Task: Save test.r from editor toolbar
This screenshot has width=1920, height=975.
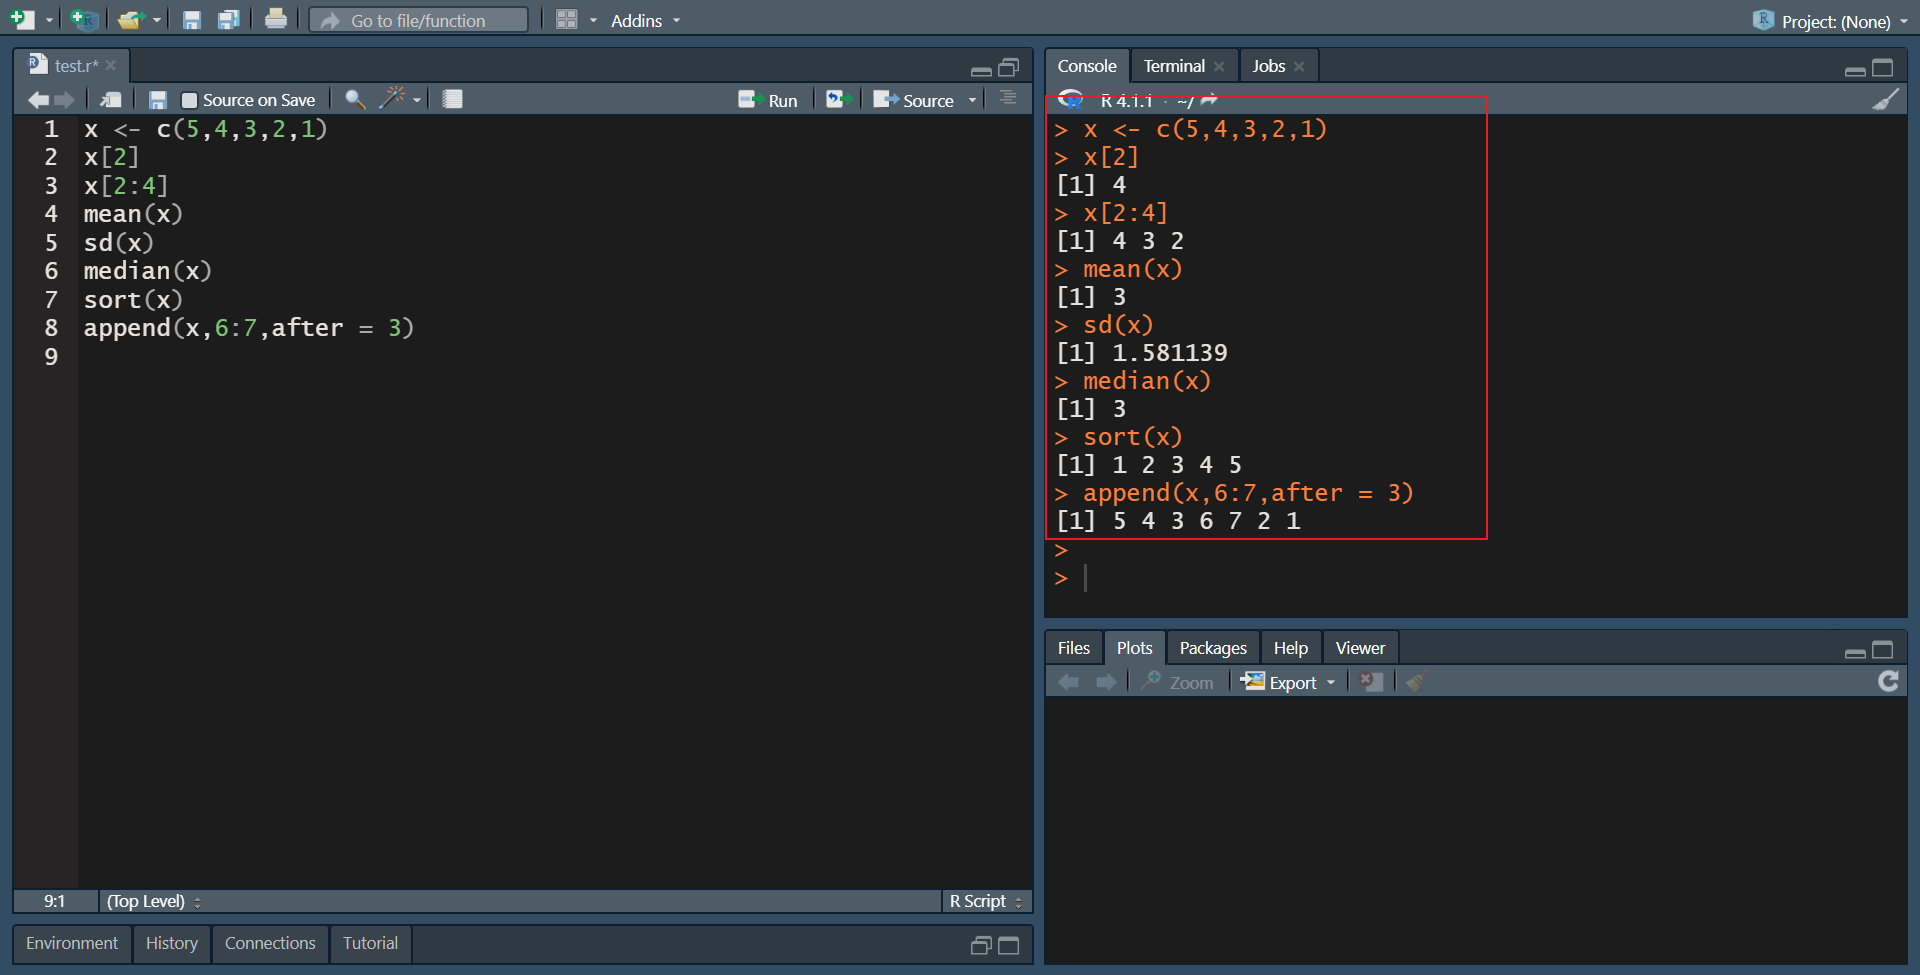Action: click(x=157, y=100)
